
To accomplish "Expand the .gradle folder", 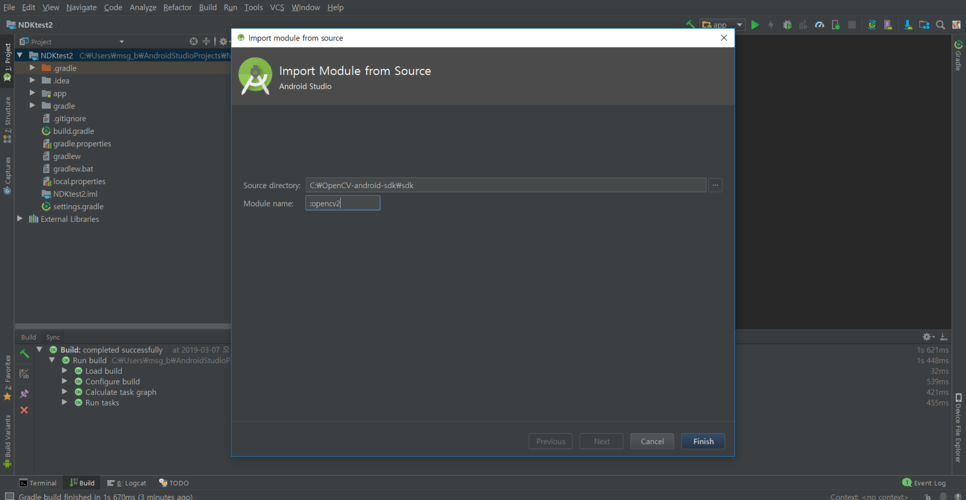I will (32, 68).
